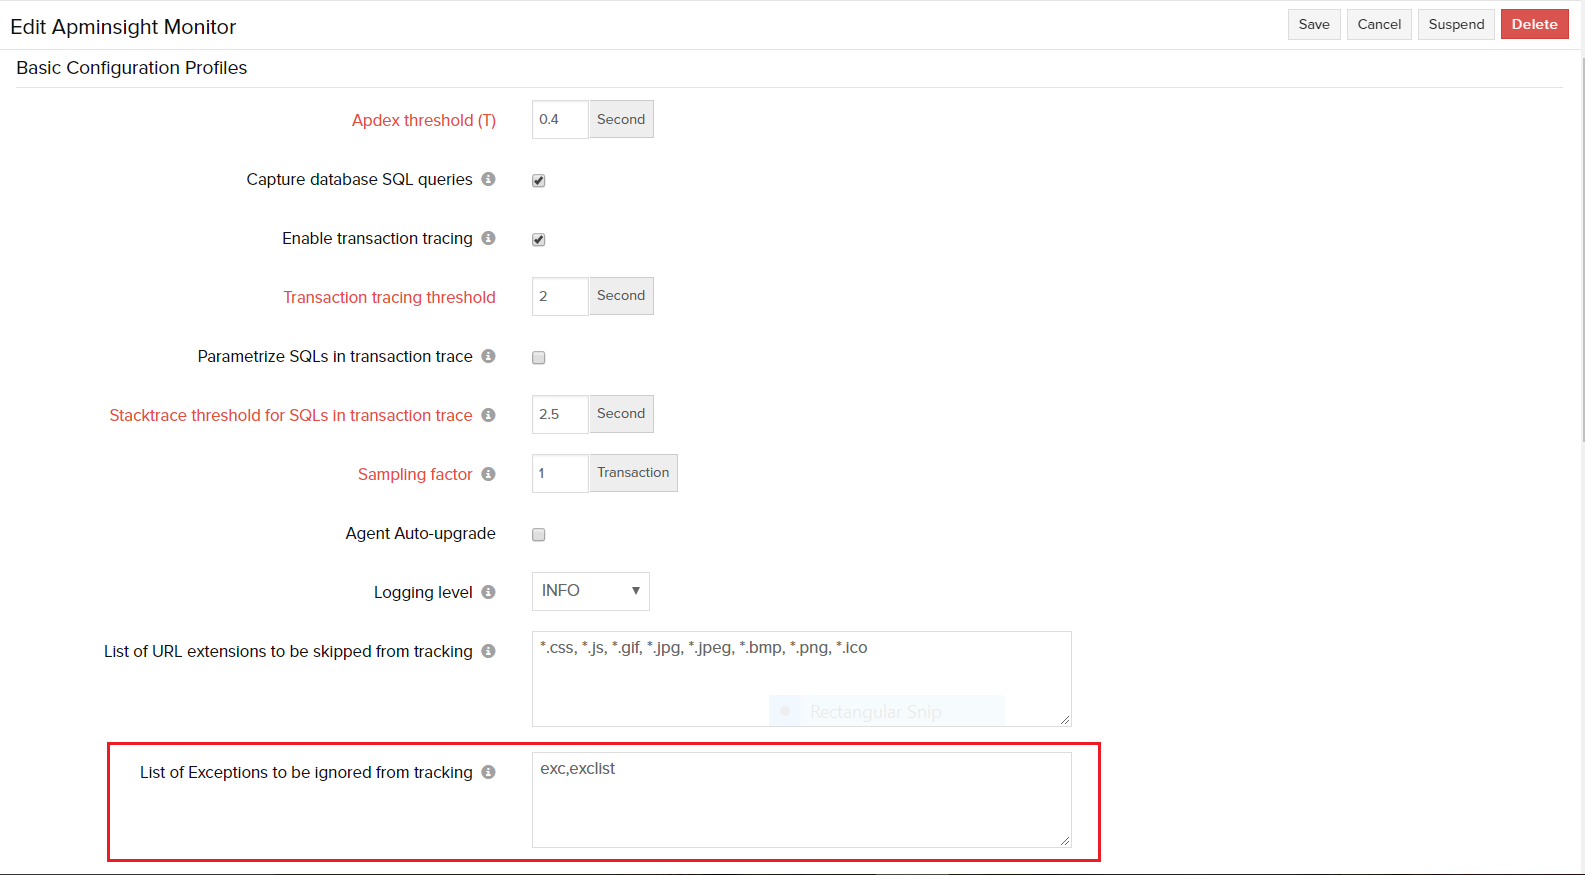
Task: Click the Sampling factor label
Action: pyautogui.click(x=415, y=474)
